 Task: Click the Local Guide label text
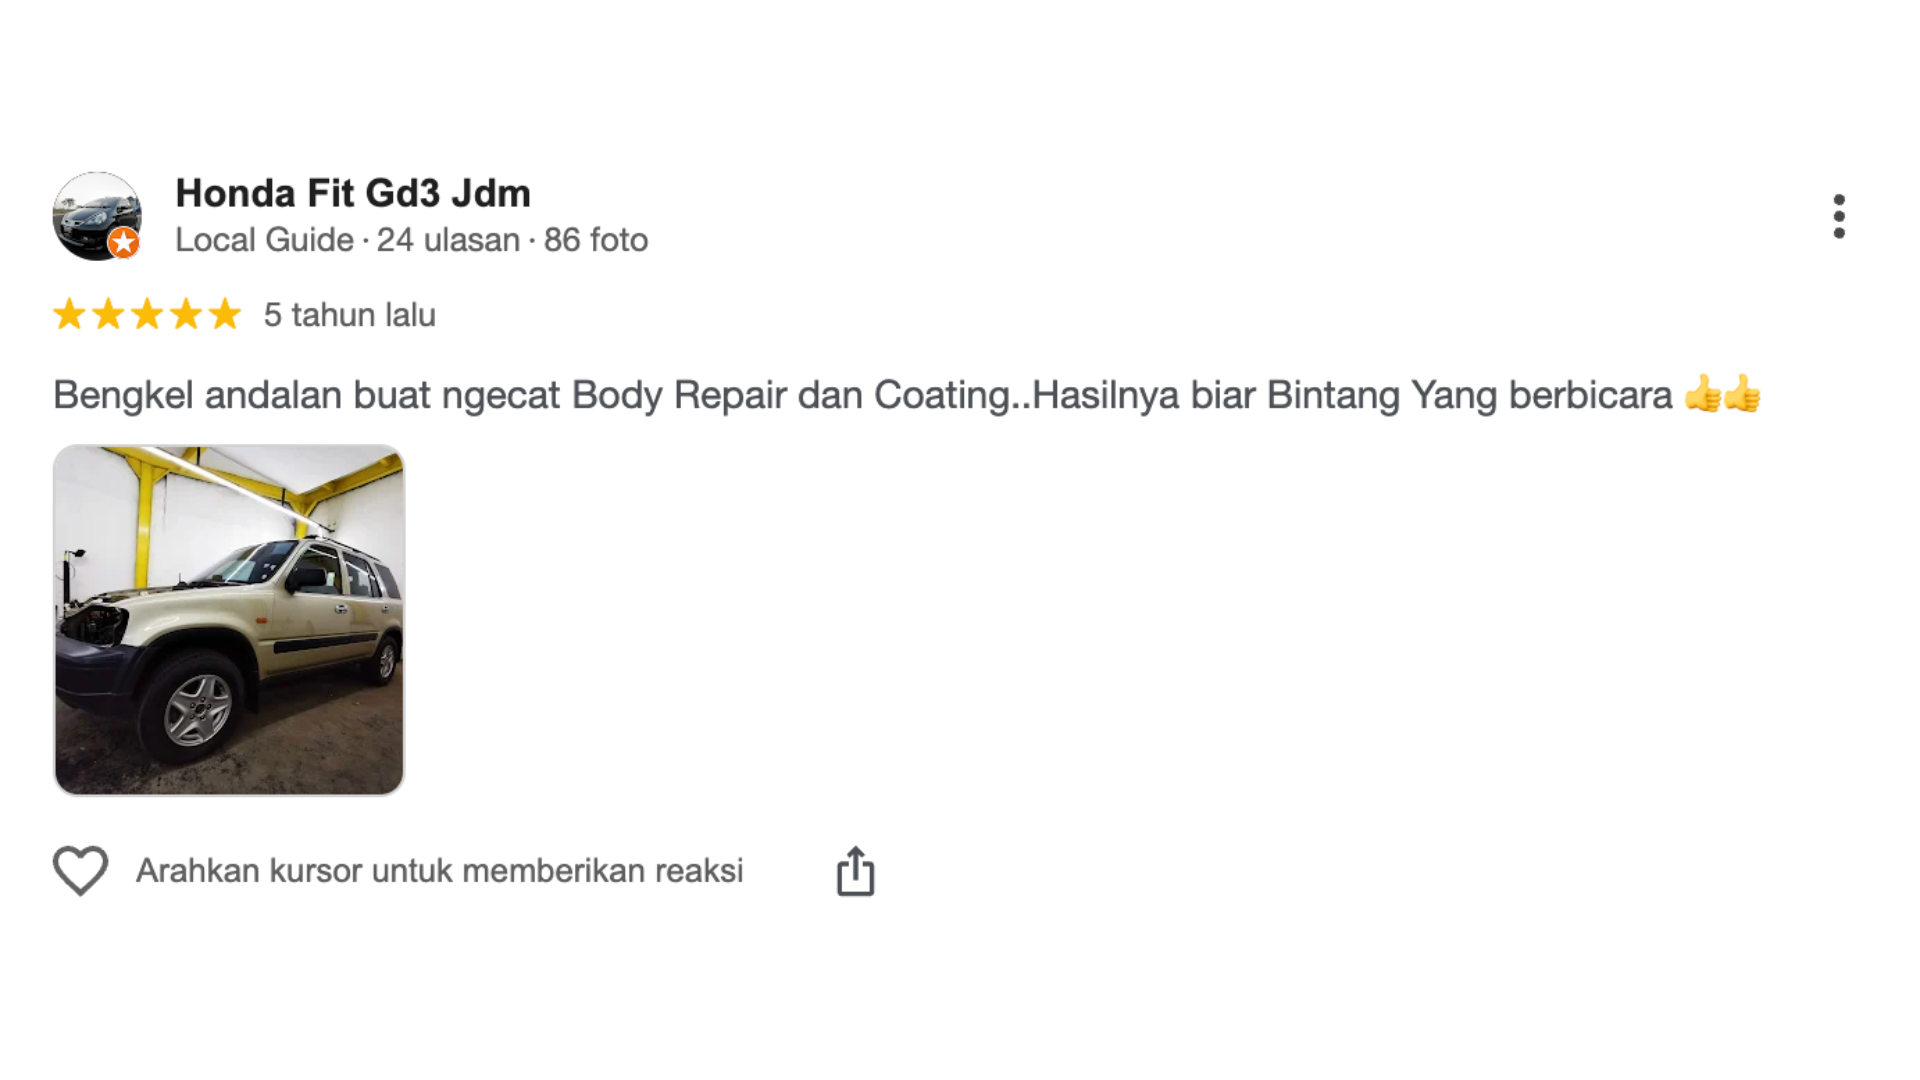pyautogui.click(x=264, y=240)
